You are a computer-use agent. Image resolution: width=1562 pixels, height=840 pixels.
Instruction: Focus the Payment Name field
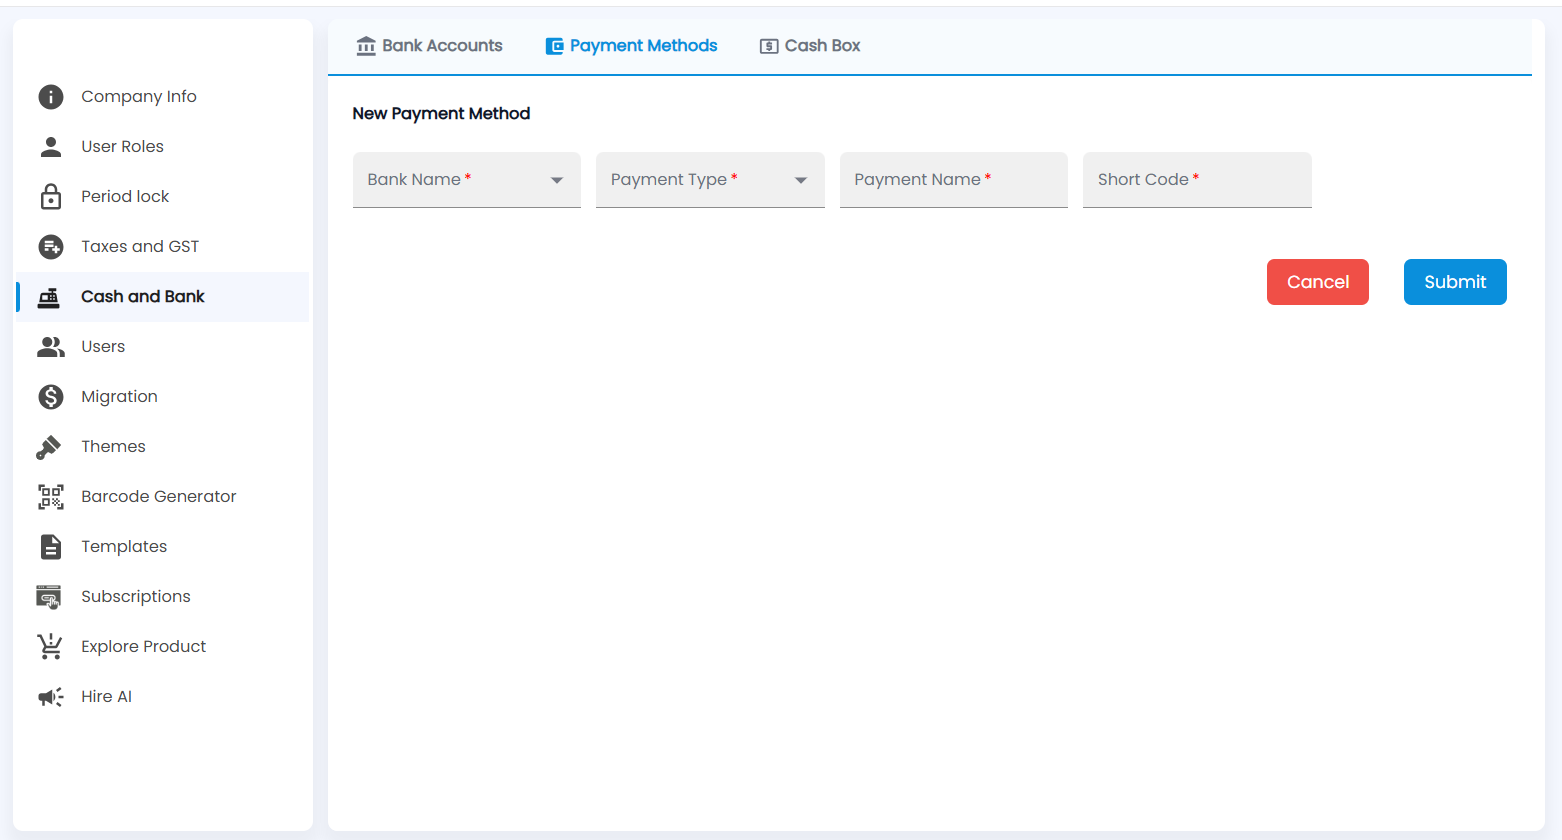tap(954, 180)
